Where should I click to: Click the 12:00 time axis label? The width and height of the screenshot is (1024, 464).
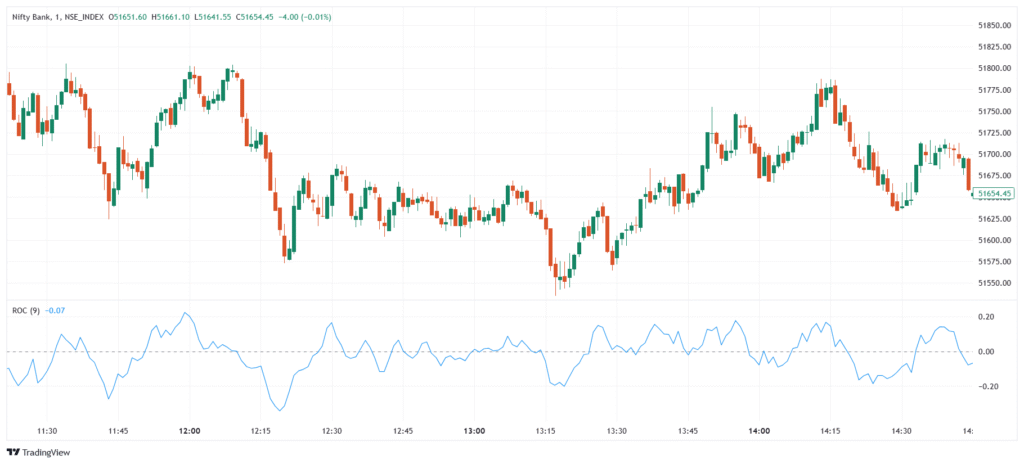click(x=189, y=430)
